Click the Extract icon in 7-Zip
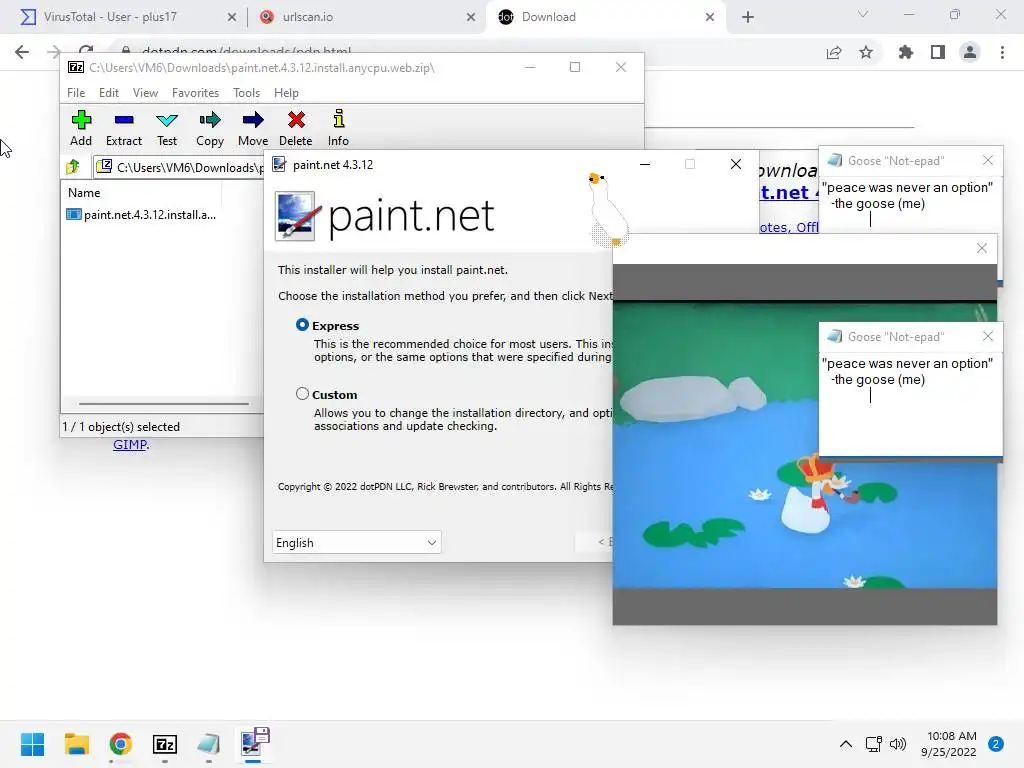This screenshot has width=1024, height=768. (x=123, y=128)
